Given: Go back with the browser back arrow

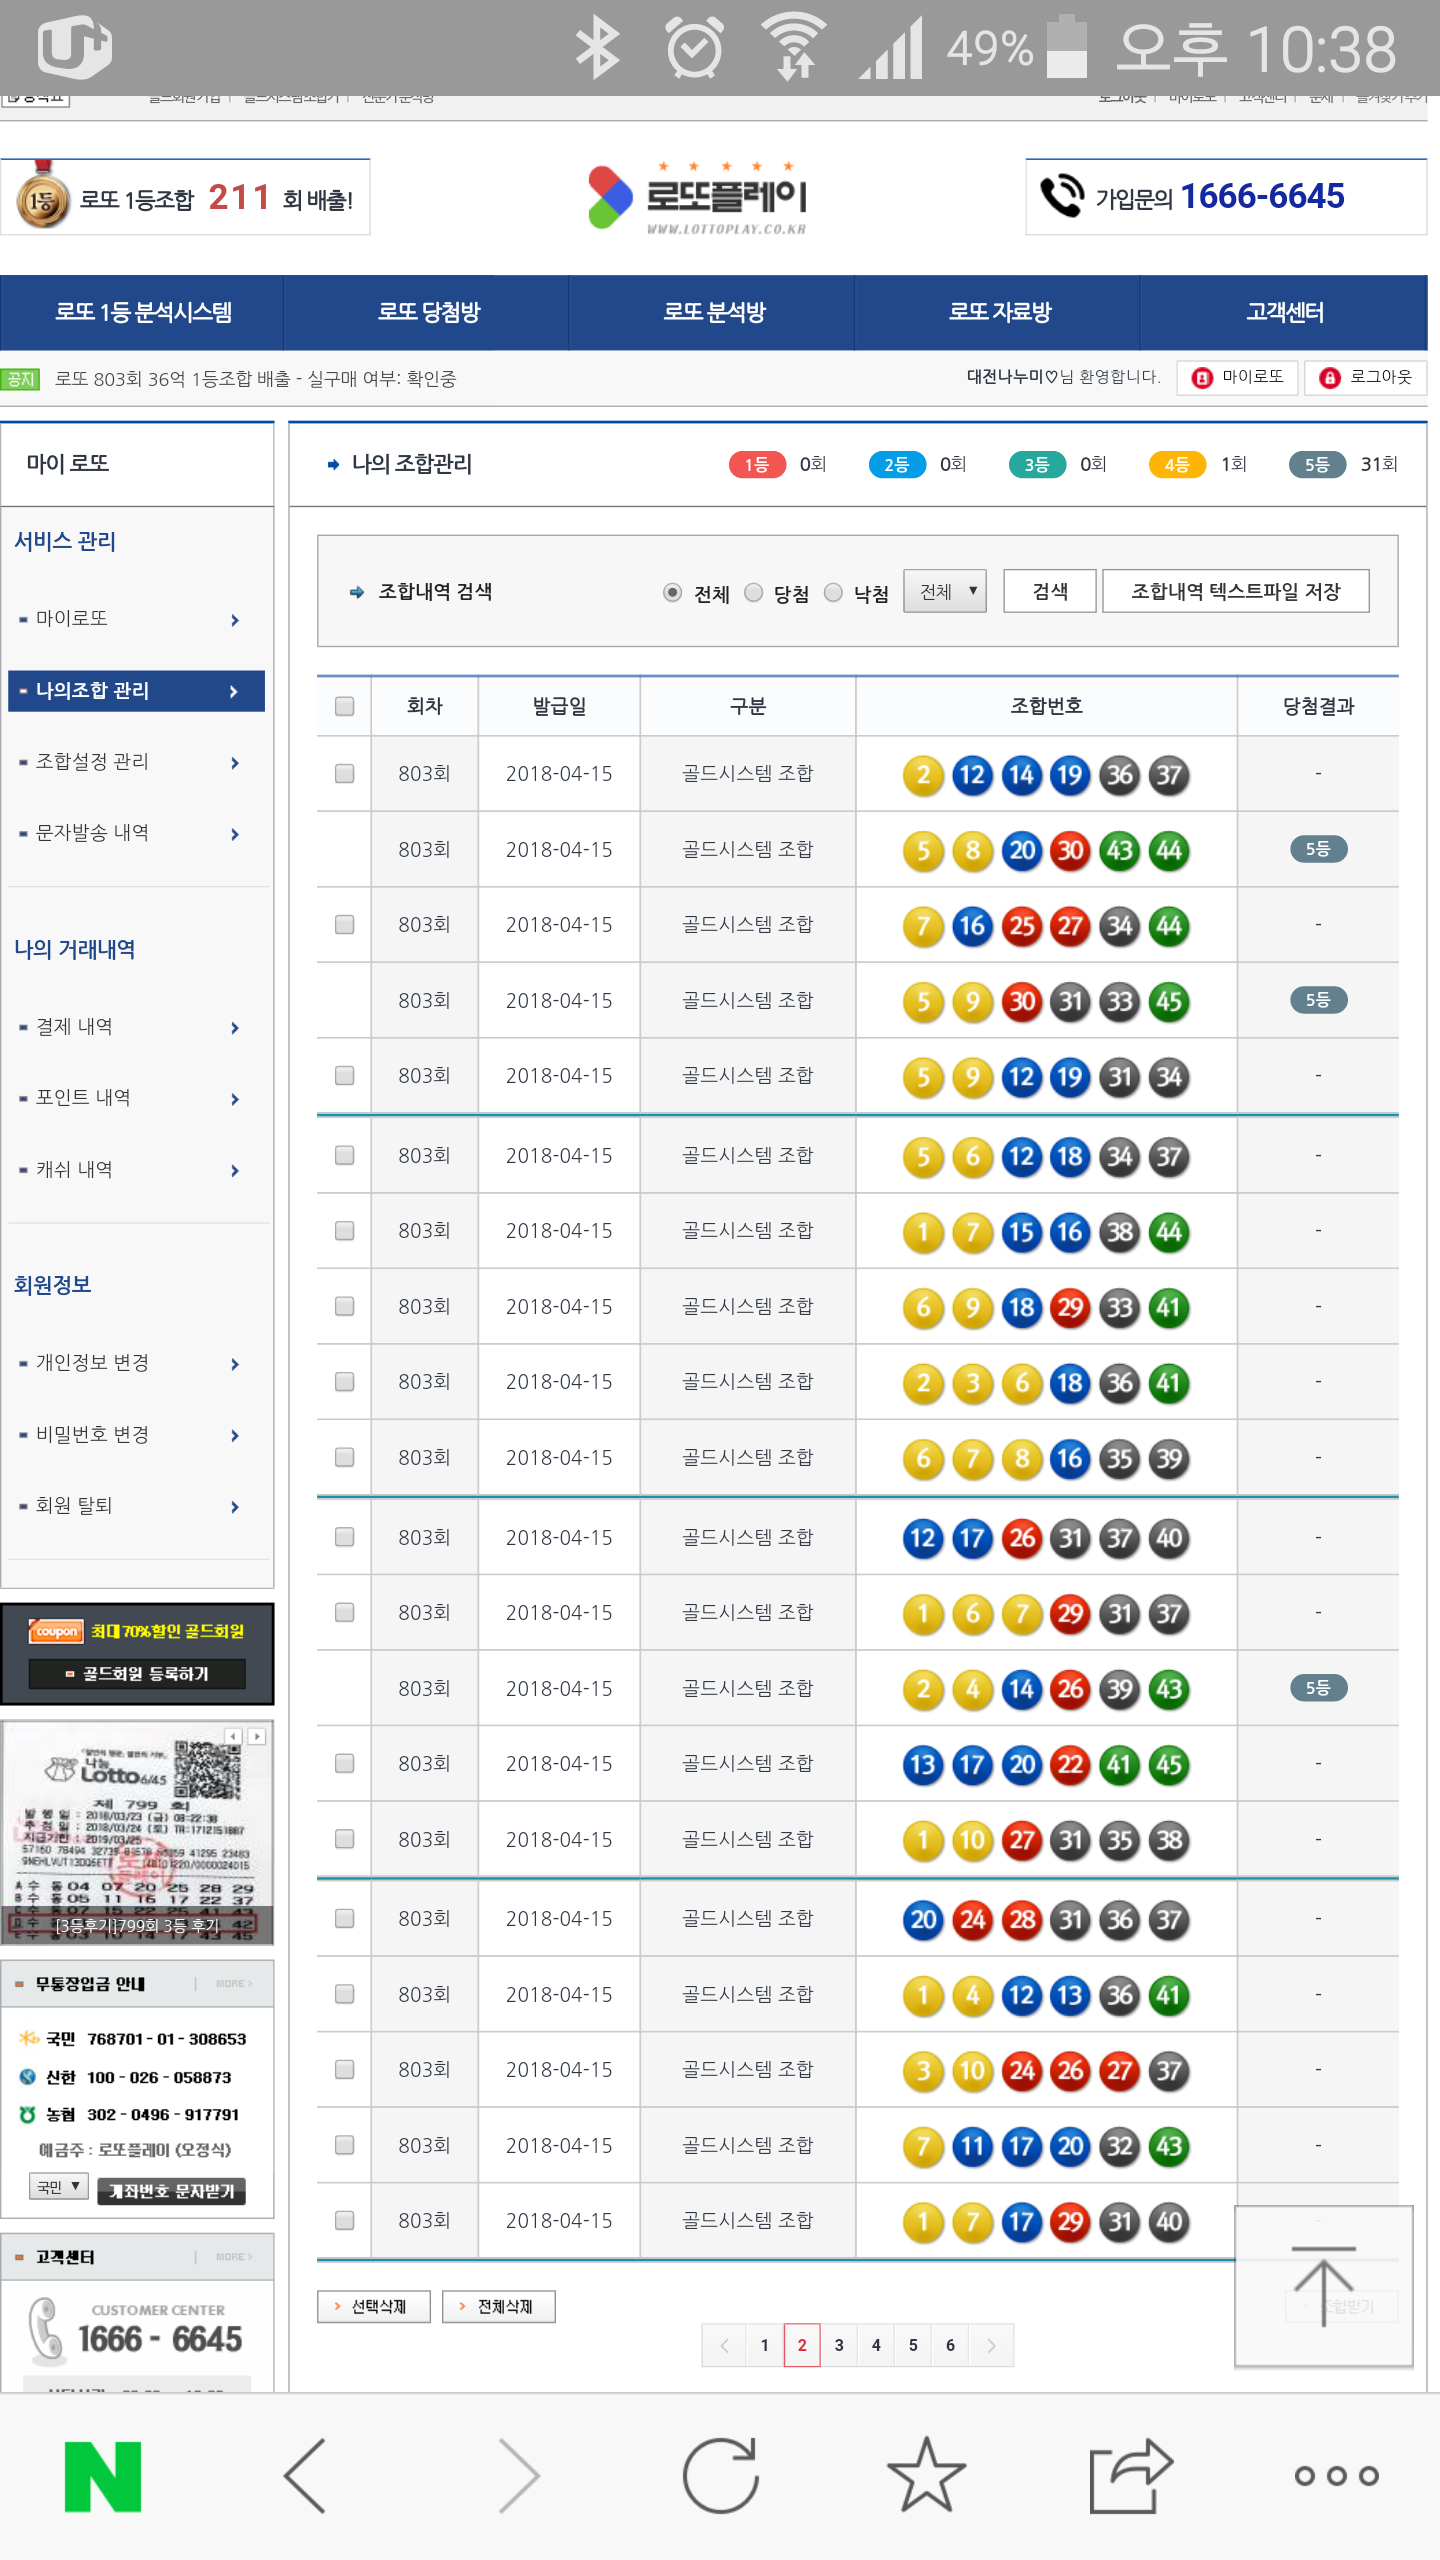Looking at the screenshot, I should 305,2476.
